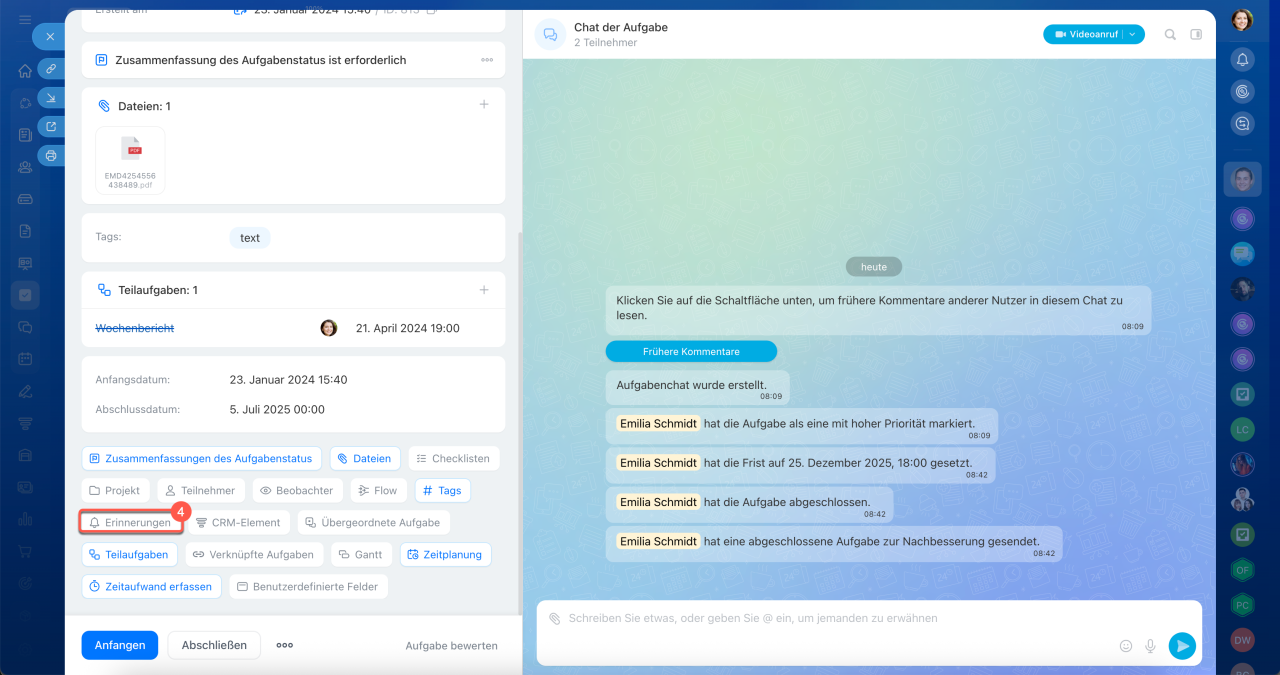Click Emilia Schmidt mention in priority message
1280x675 pixels.
tap(658, 424)
